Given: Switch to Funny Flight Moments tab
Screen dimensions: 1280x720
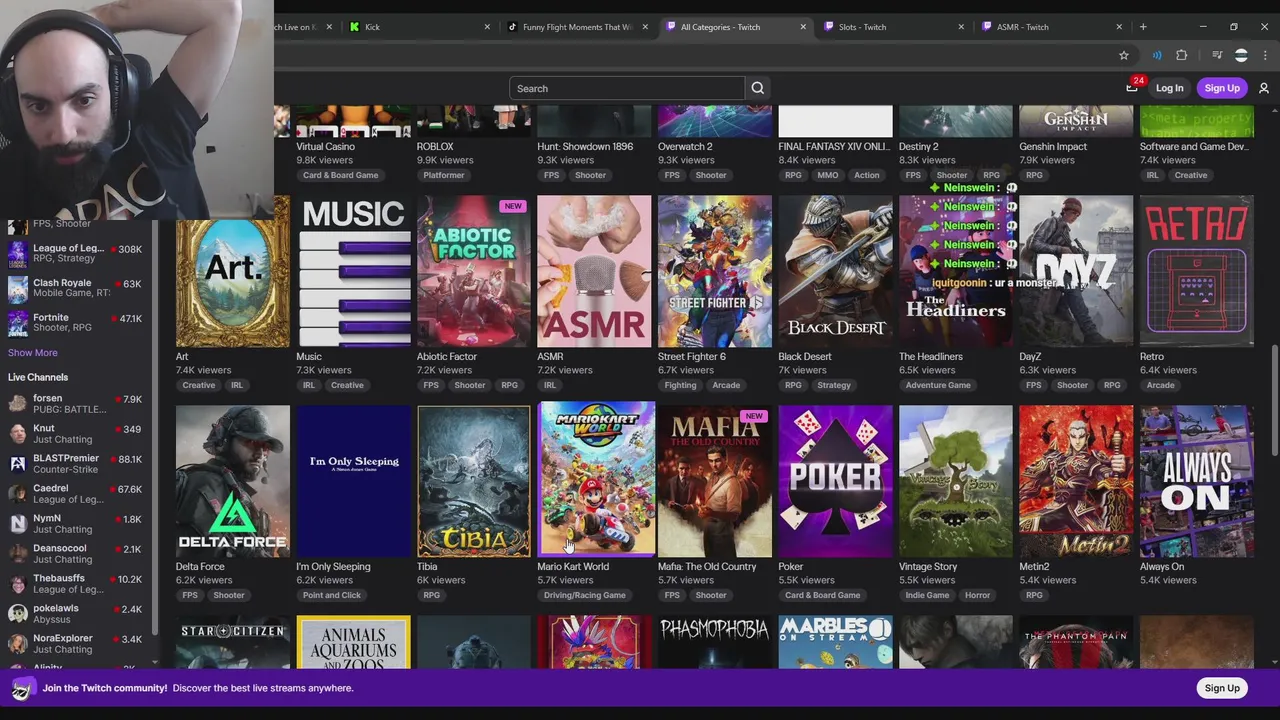Looking at the screenshot, I should coord(578,27).
